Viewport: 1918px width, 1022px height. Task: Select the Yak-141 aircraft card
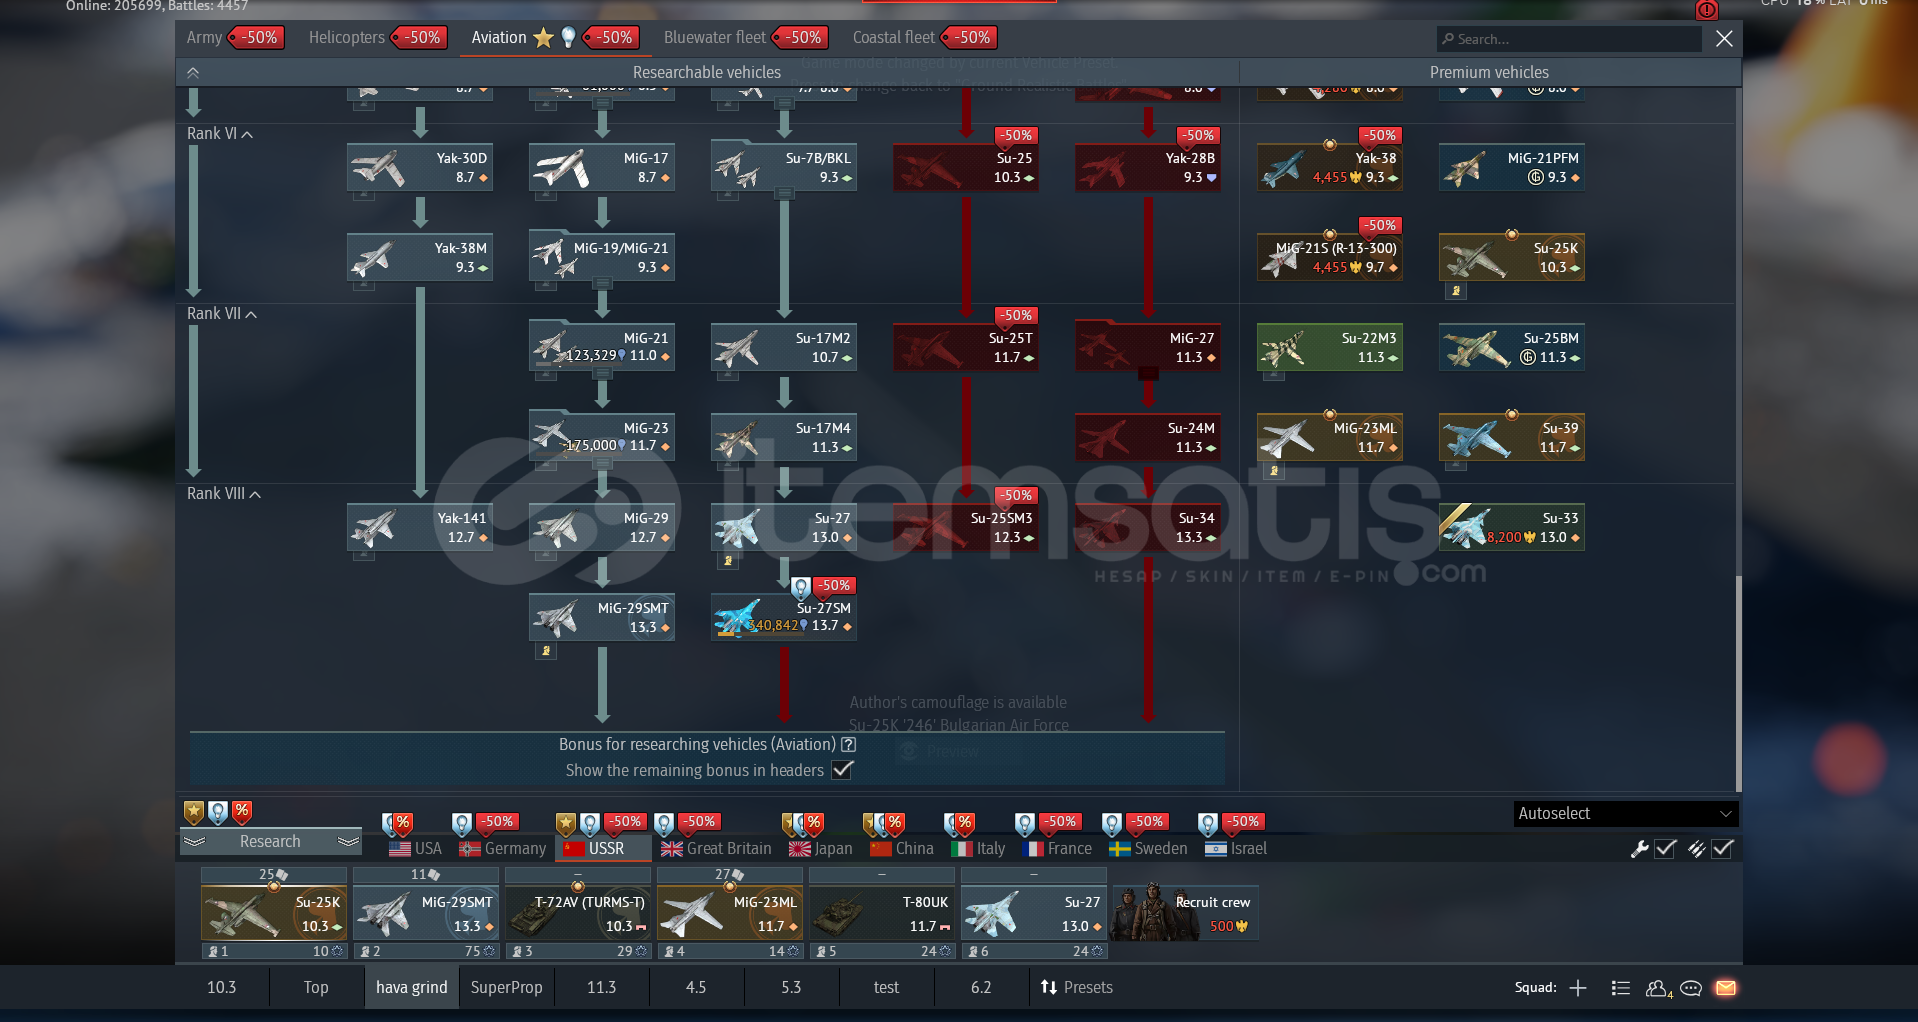click(420, 528)
